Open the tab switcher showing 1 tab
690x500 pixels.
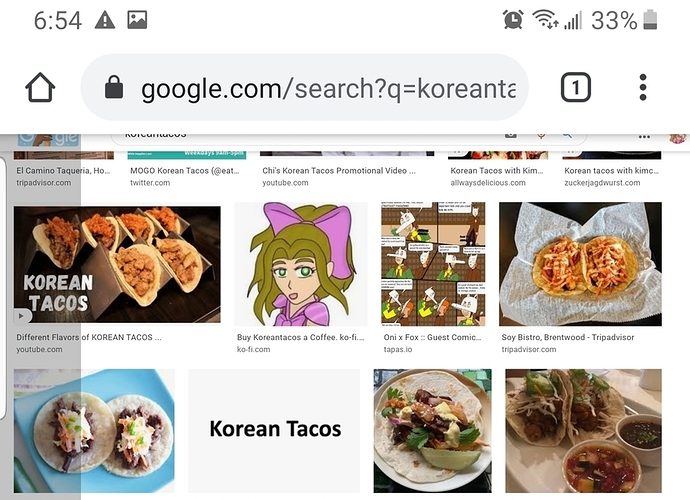tap(574, 88)
